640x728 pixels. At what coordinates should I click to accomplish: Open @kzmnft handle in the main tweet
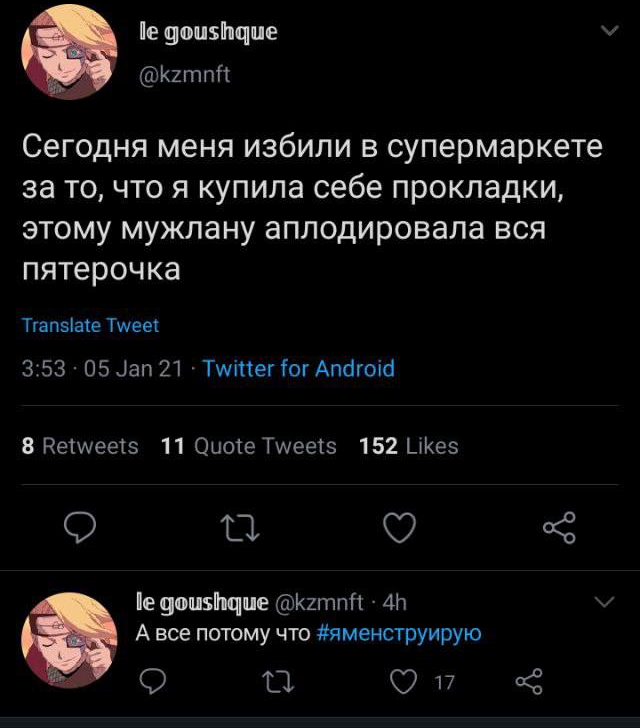(x=183, y=74)
